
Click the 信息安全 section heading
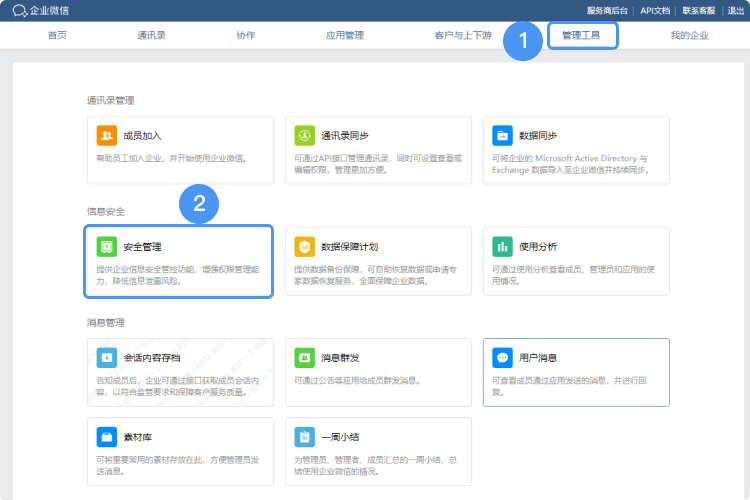pyautogui.click(x=106, y=211)
